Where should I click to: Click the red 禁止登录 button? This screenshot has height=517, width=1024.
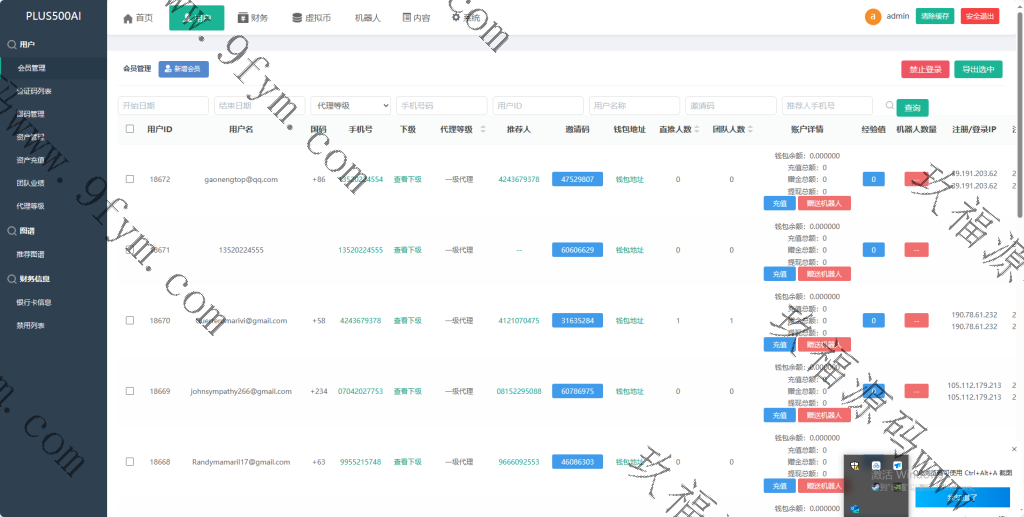[924, 70]
